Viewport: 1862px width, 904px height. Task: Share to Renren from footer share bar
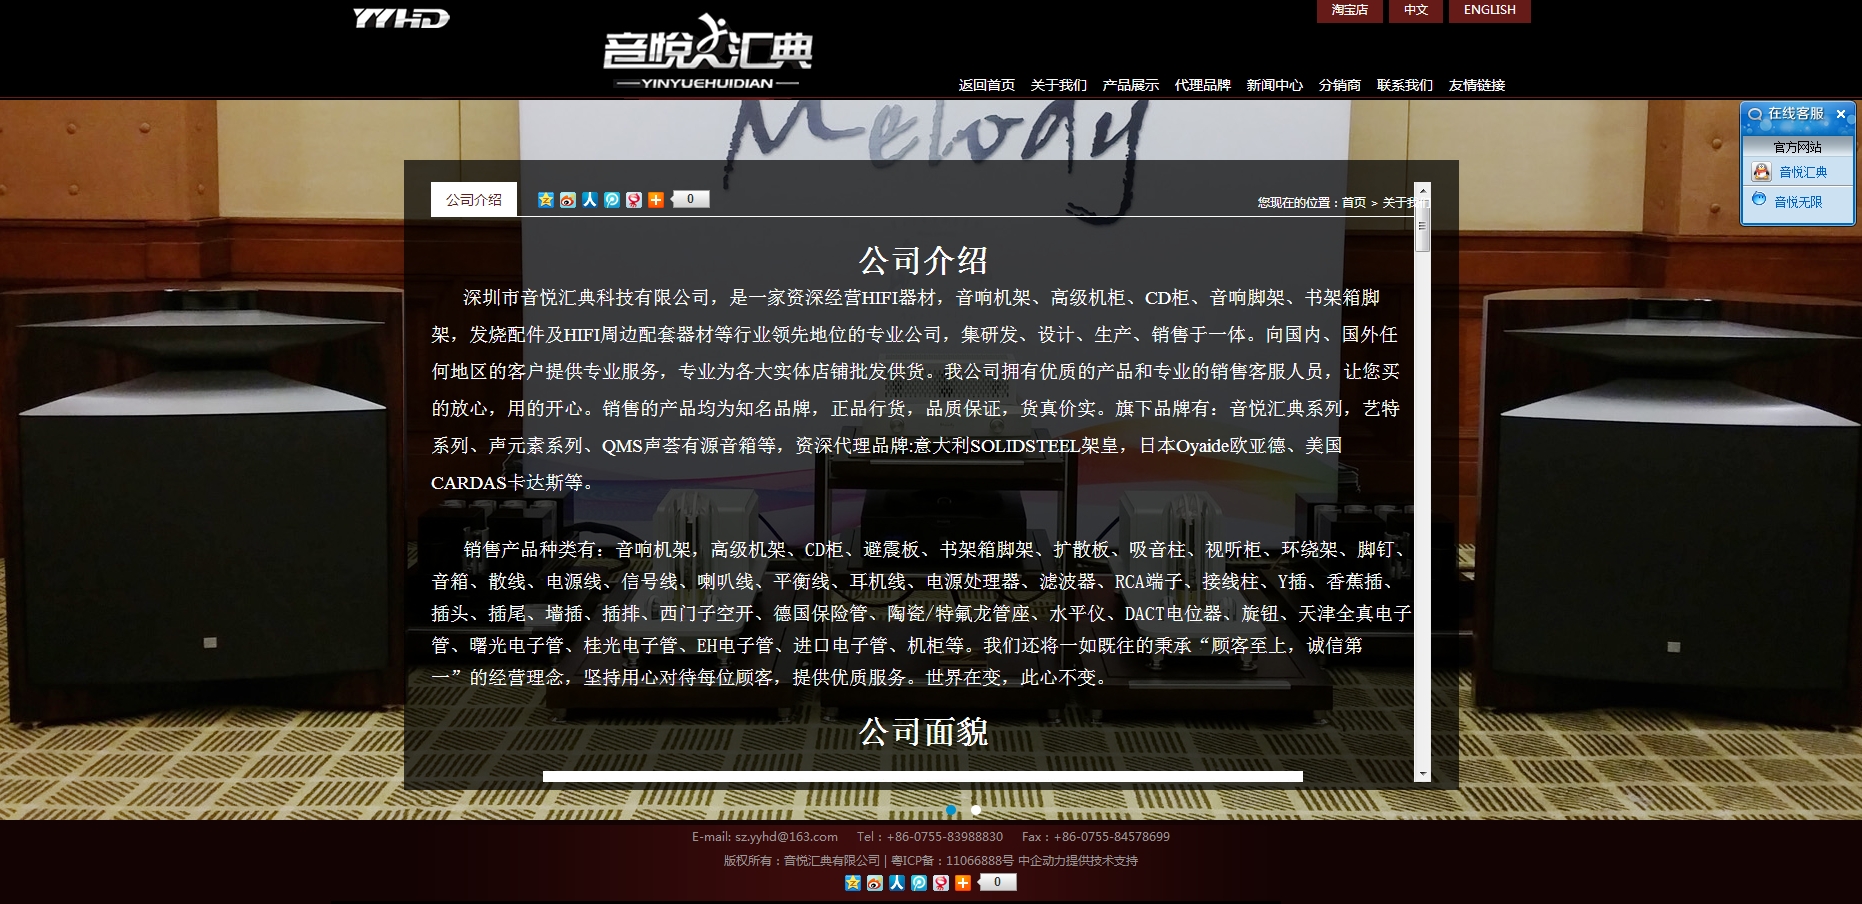coord(897,883)
